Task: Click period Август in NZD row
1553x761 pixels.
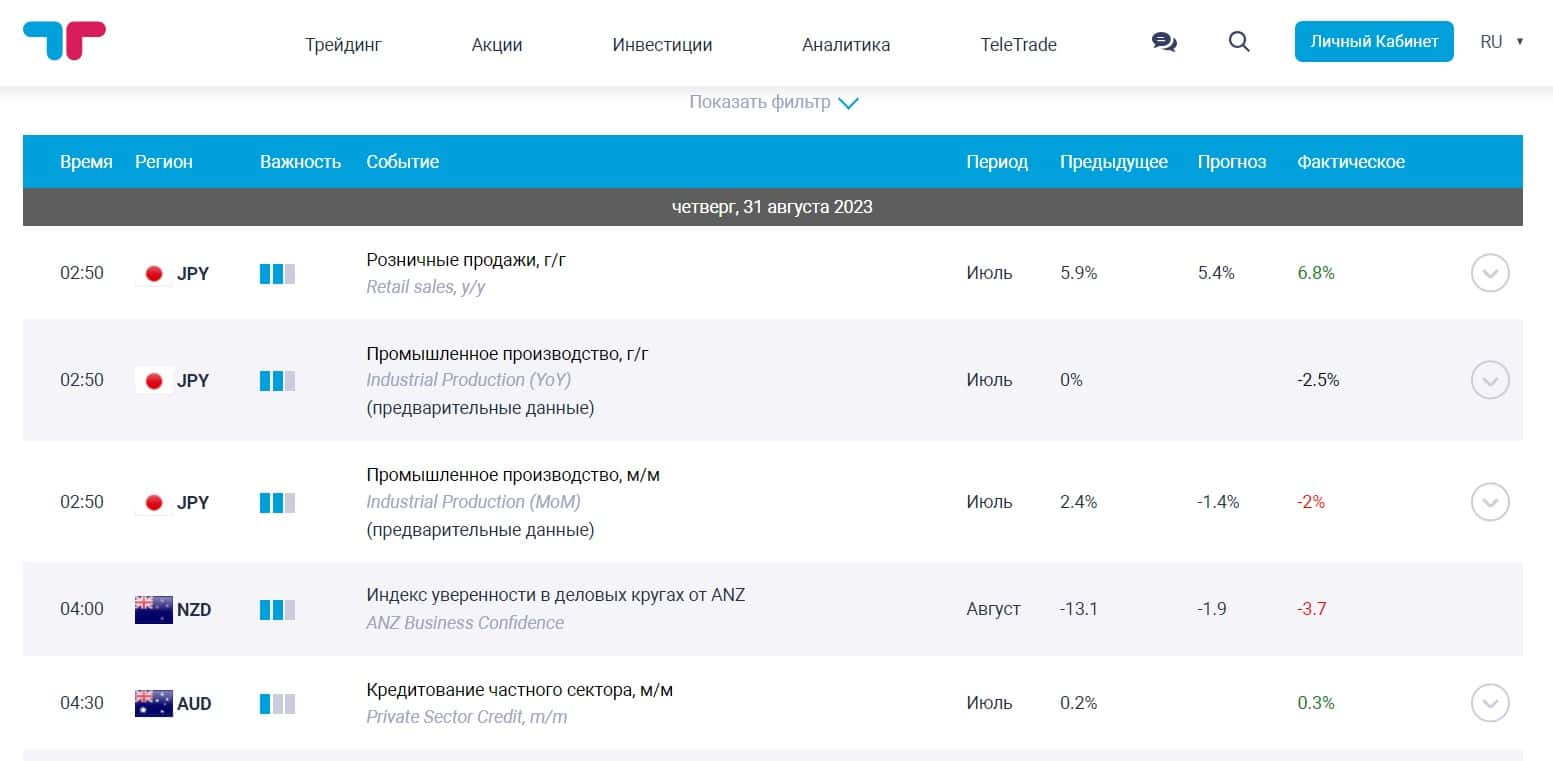Action: (x=993, y=609)
